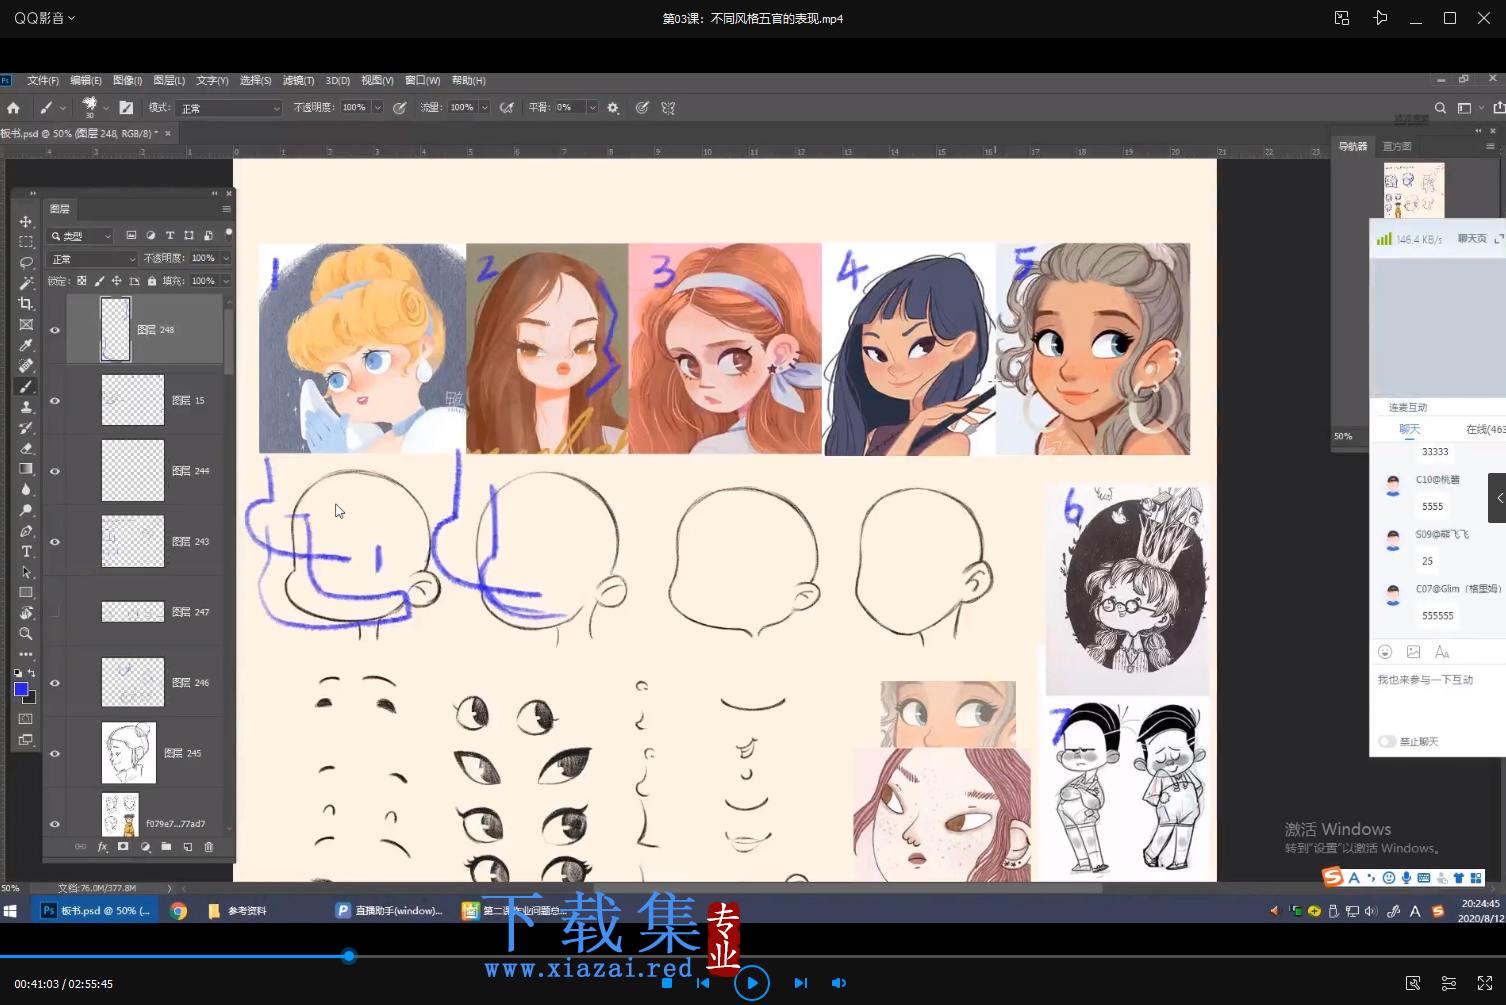This screenshot has height=1005, width=1506.
Task: Show hidden layer 图层 247
Action: click(x=55, y=612)
